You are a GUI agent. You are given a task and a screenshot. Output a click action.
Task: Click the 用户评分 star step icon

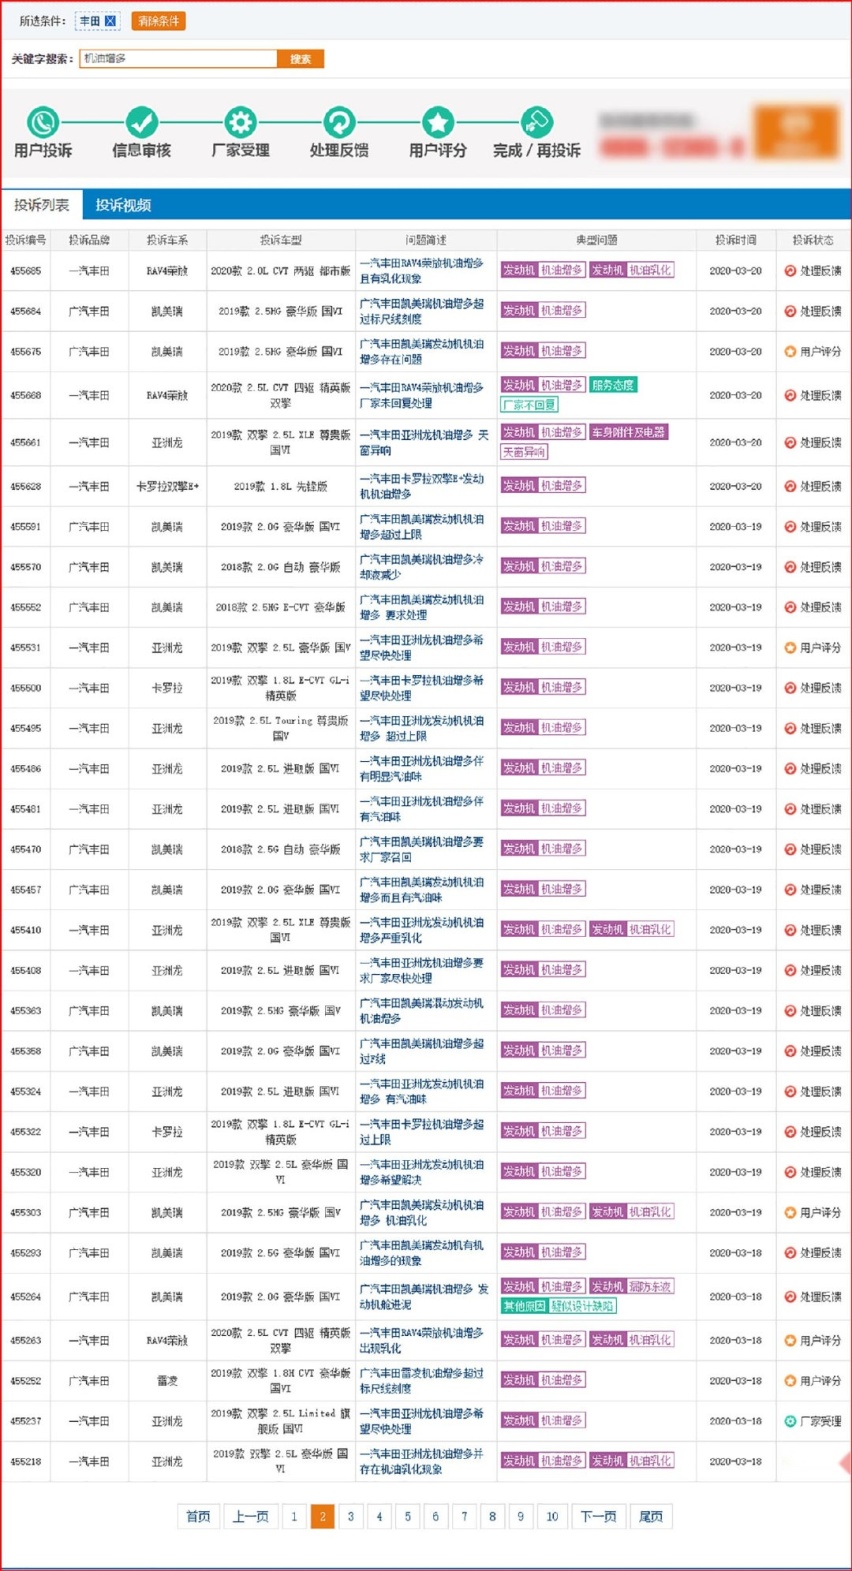[437, 122]
